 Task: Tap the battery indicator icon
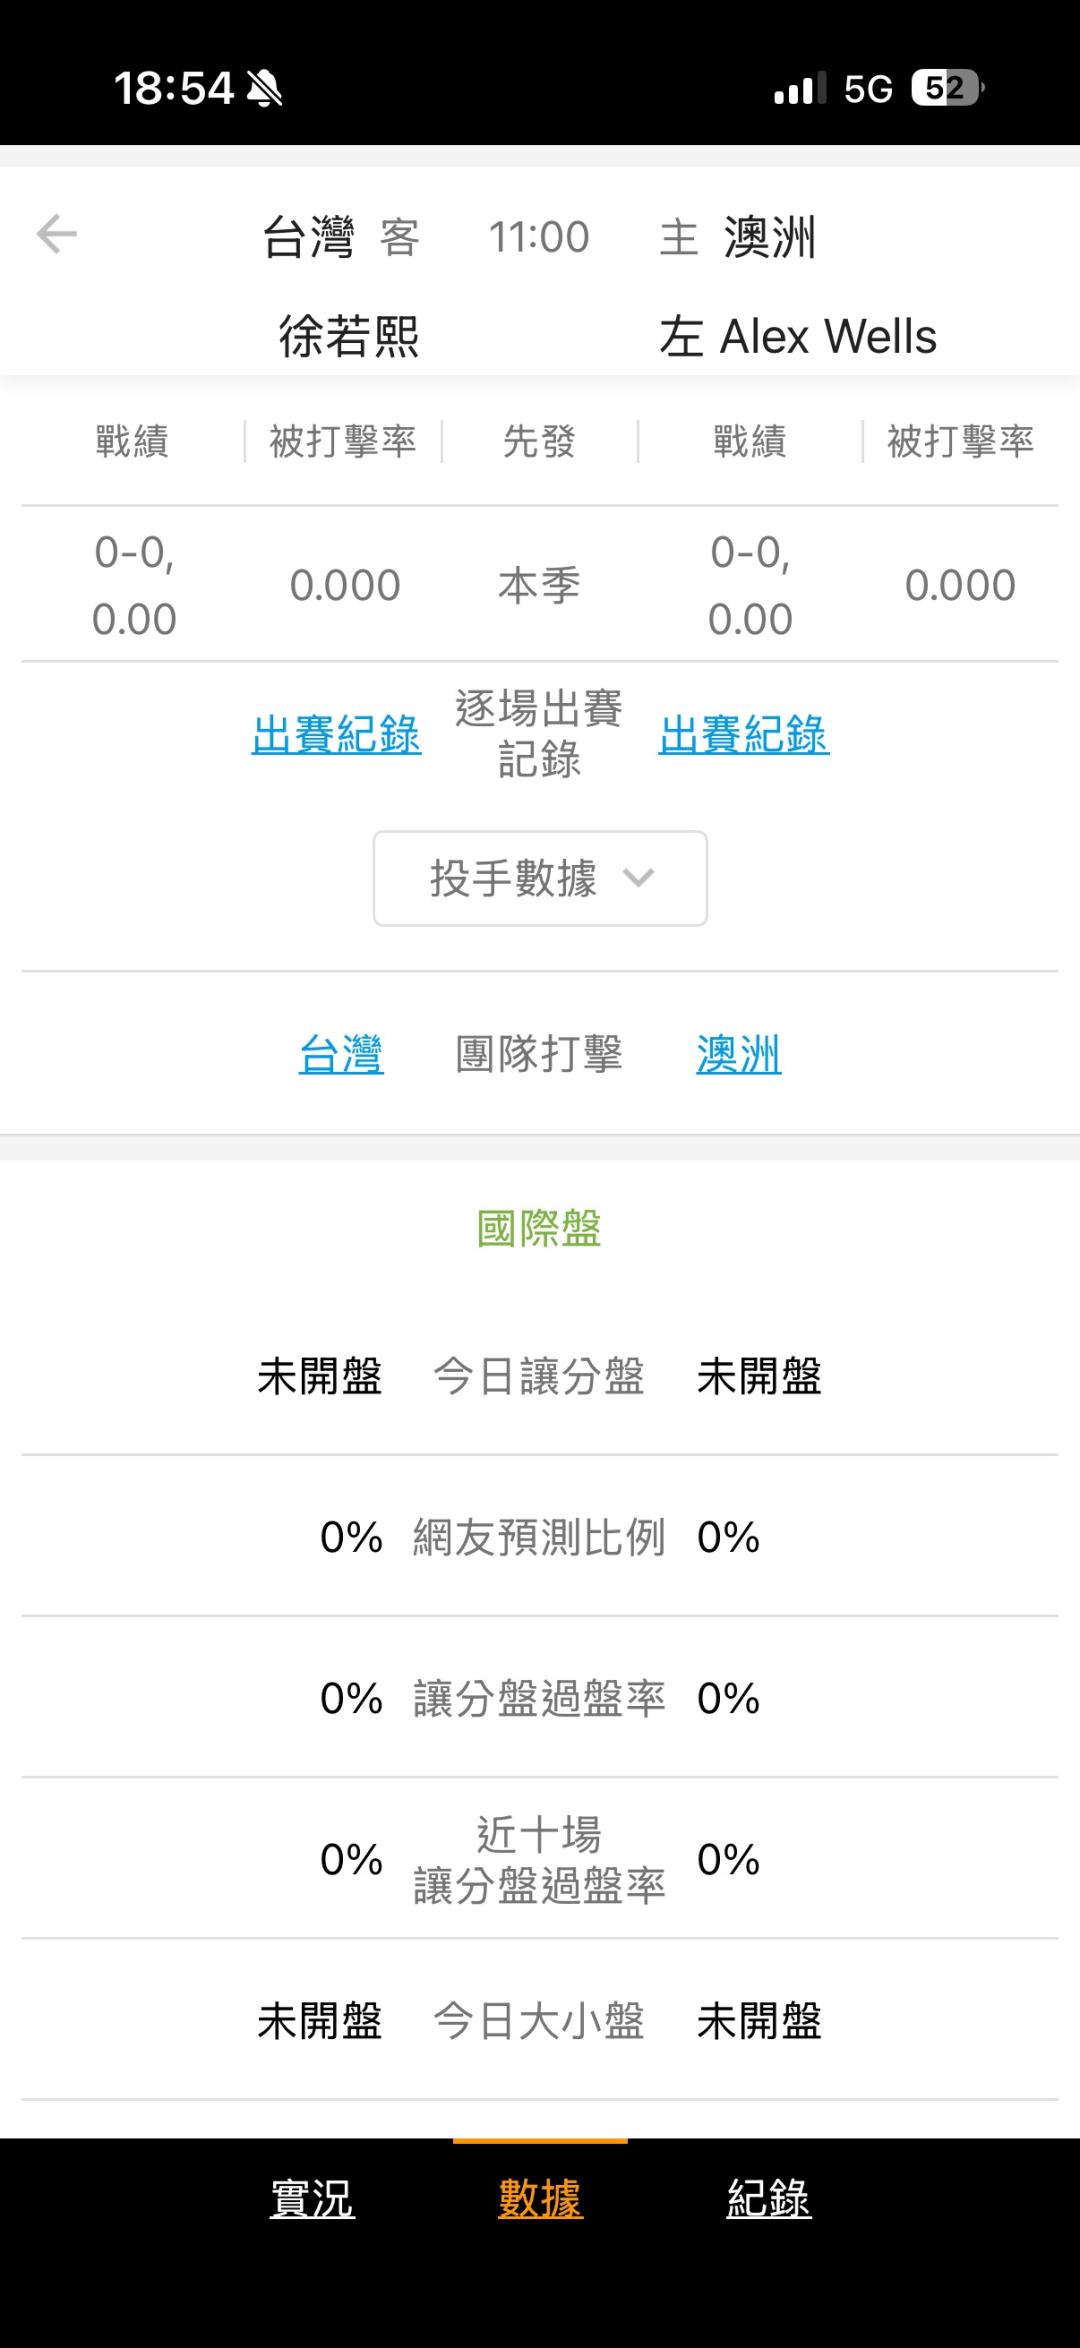[x=946, y=89]
